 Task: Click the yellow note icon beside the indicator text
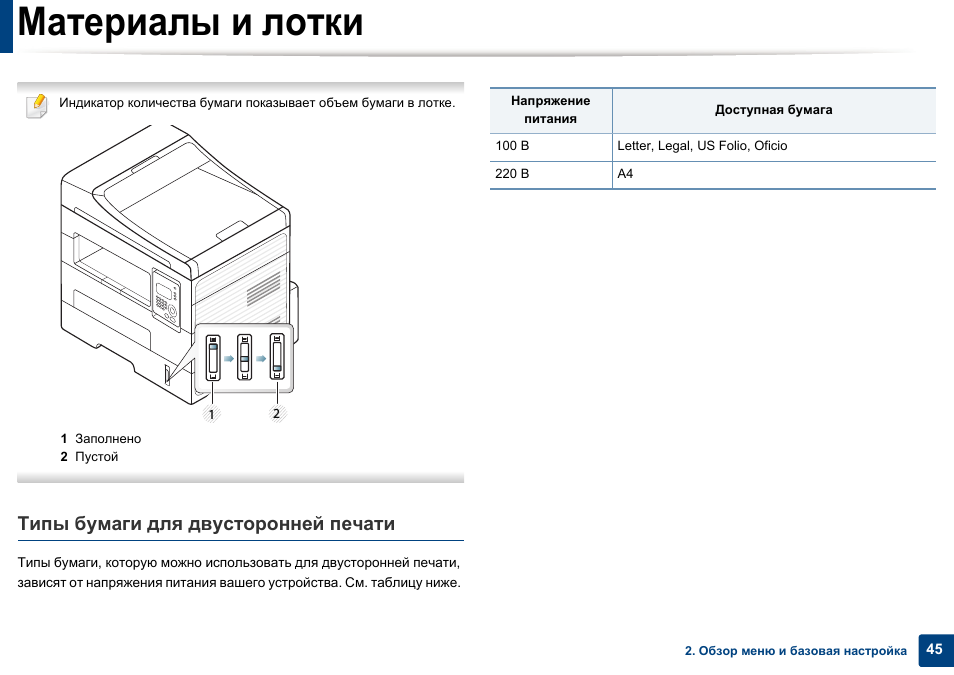[36, 104]
